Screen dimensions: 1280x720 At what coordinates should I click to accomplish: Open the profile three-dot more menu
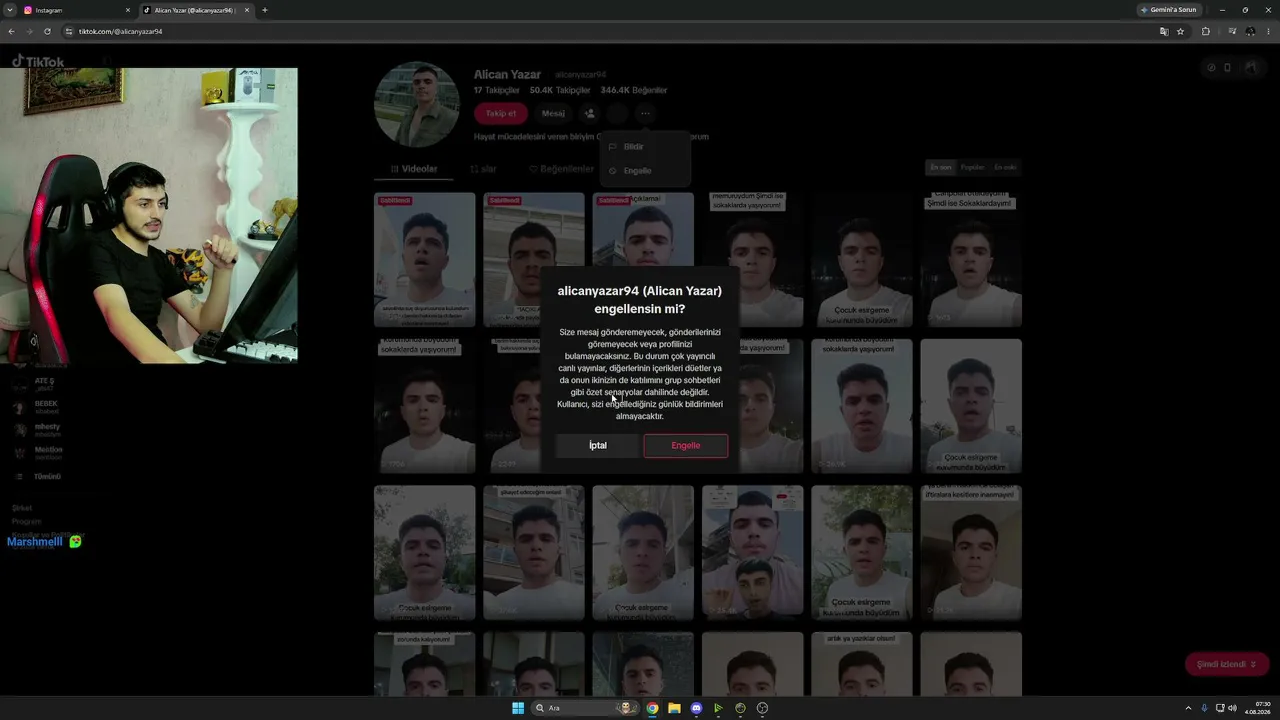[x=646, y=113]
